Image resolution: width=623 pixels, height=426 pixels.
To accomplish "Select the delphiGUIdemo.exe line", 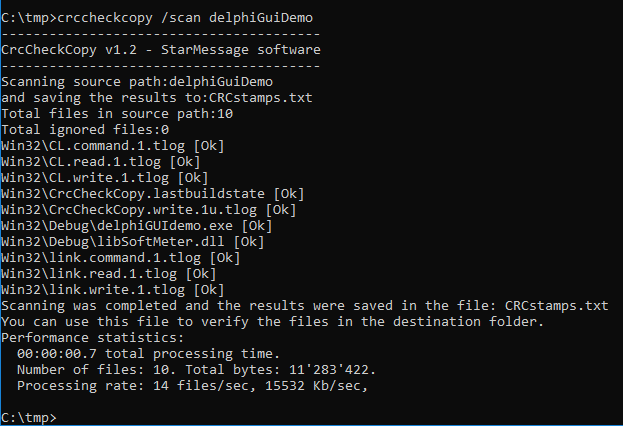I will pyautogui.click(x=137, y=226).
